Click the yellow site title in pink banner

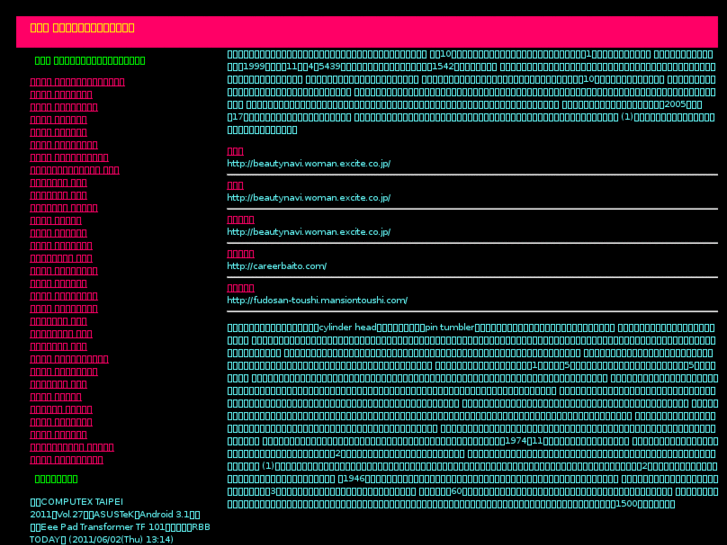click(x=82, y=28)
